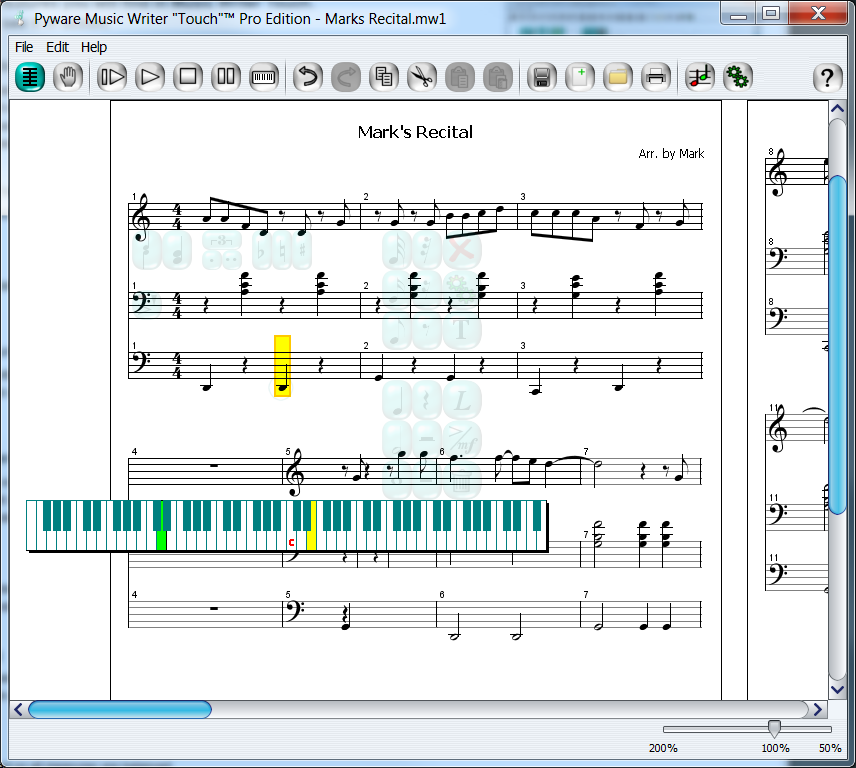Open settings with green gears icon
856x768 pixels.
pos(738,77)
